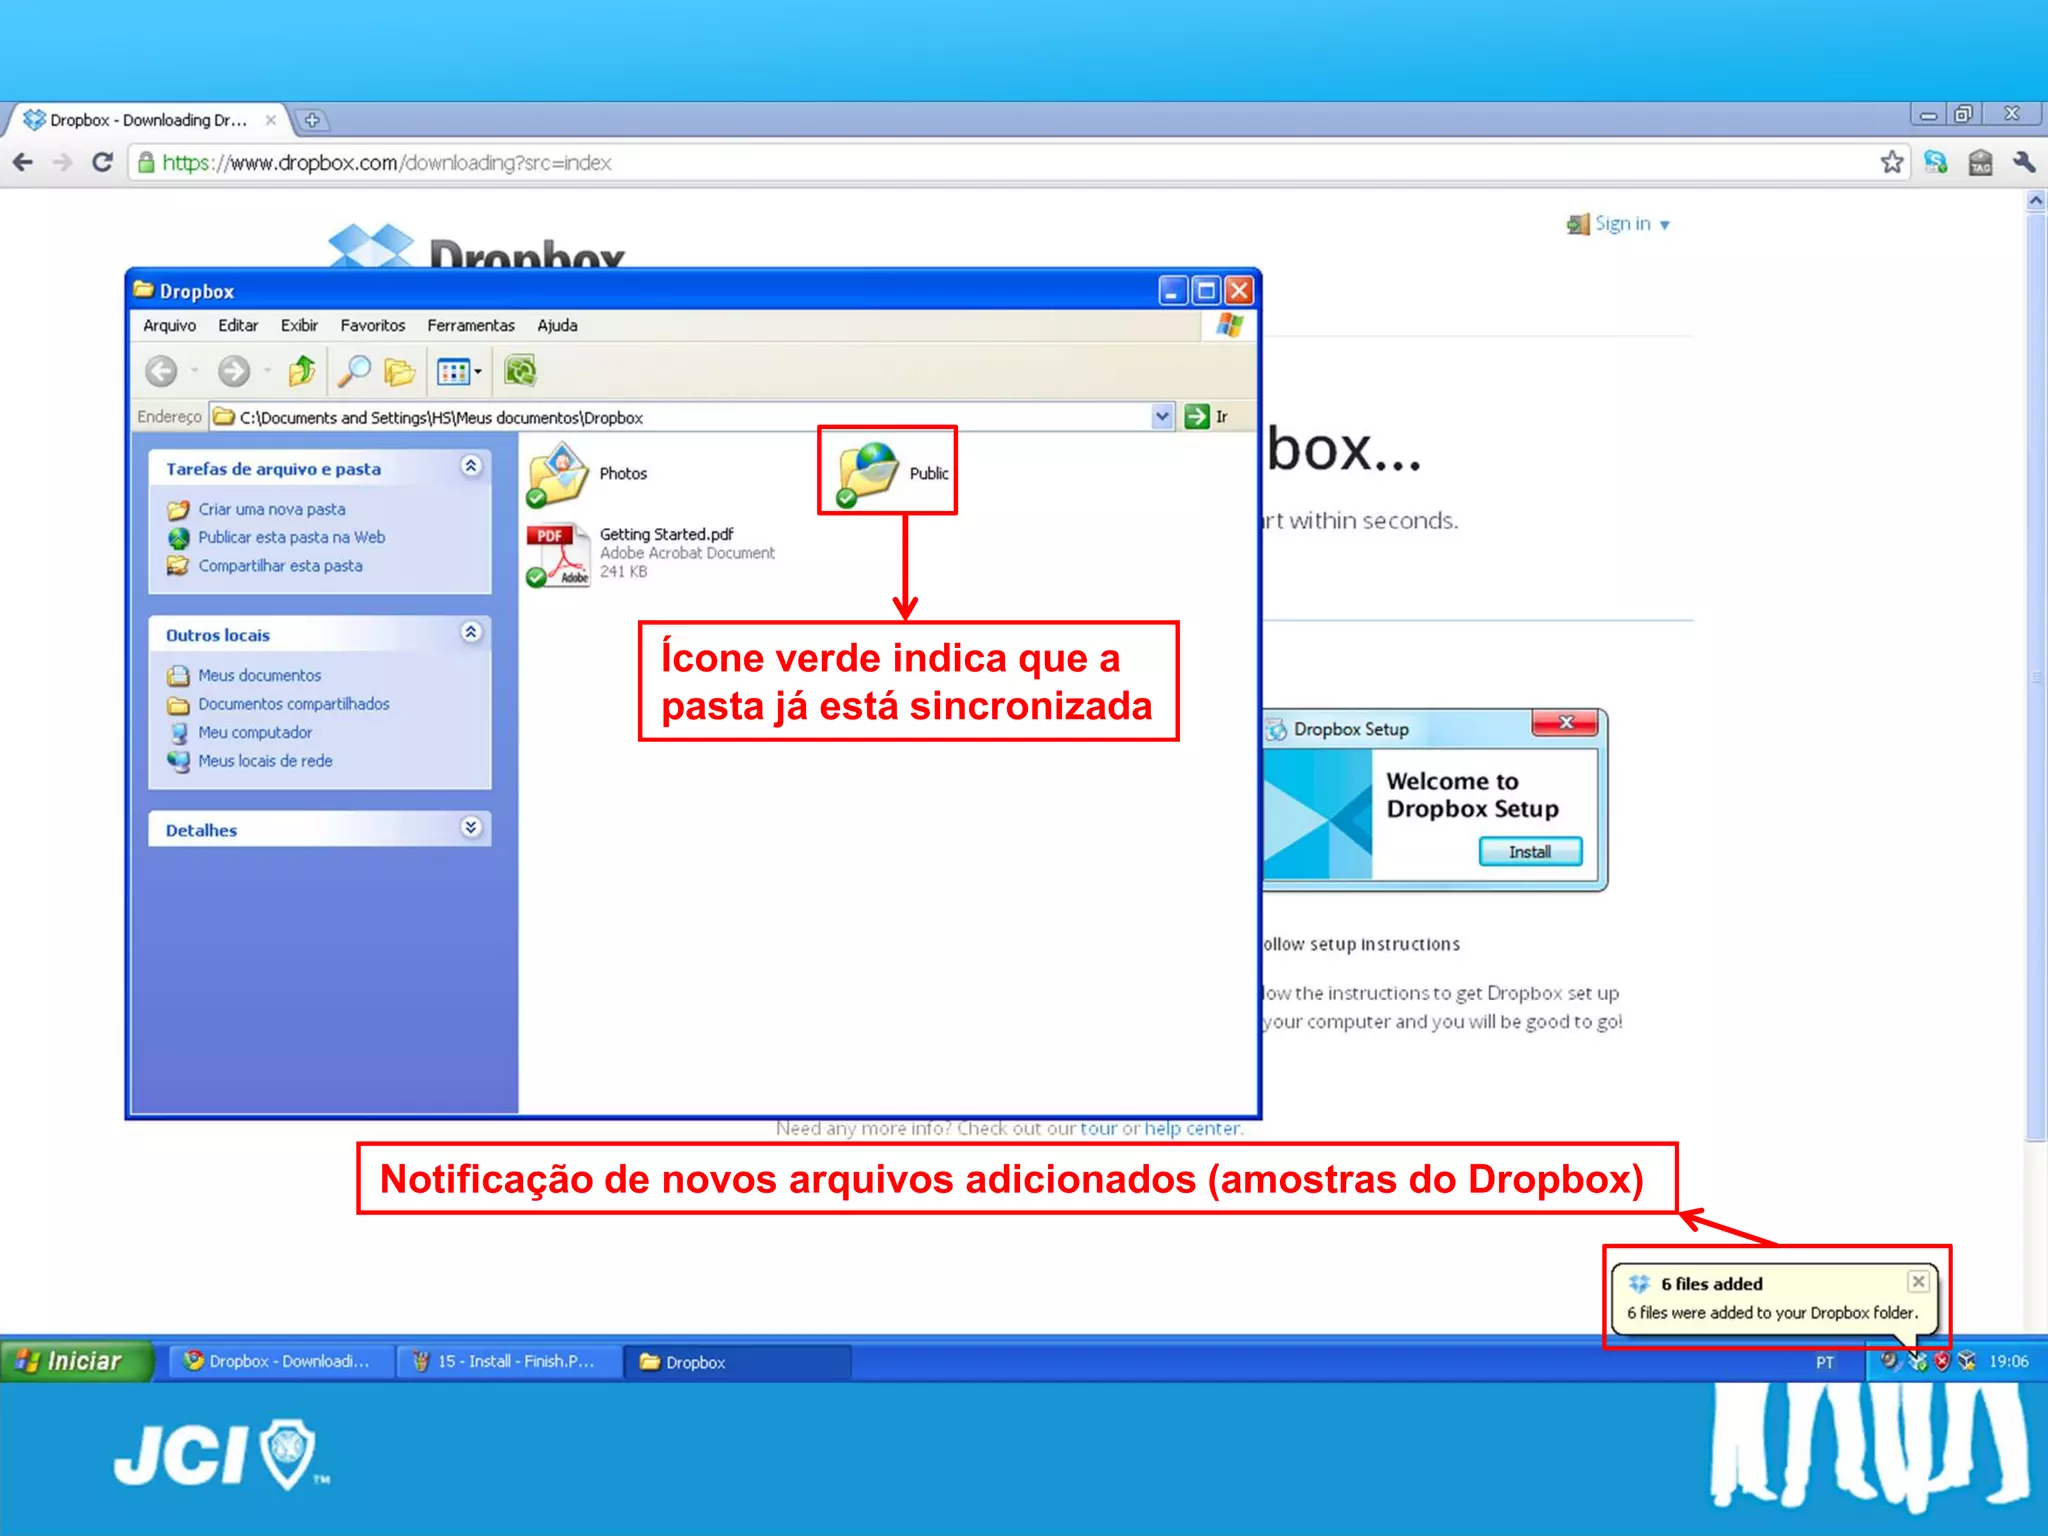Click browser forward arrow
The height and width of the screenshot is (1536, 2048).
[63, 162]
